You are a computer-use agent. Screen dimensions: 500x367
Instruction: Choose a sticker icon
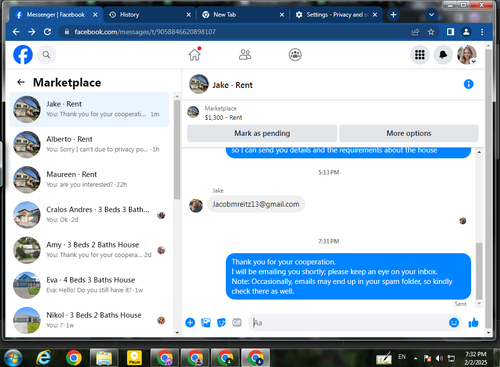pos(221,322)
